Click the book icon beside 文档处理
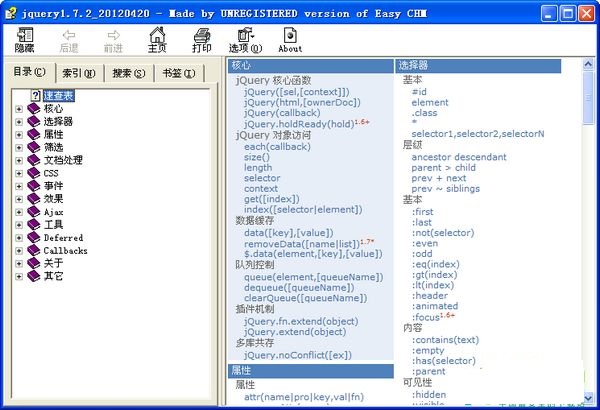The image size is (600, 410). 34,160
